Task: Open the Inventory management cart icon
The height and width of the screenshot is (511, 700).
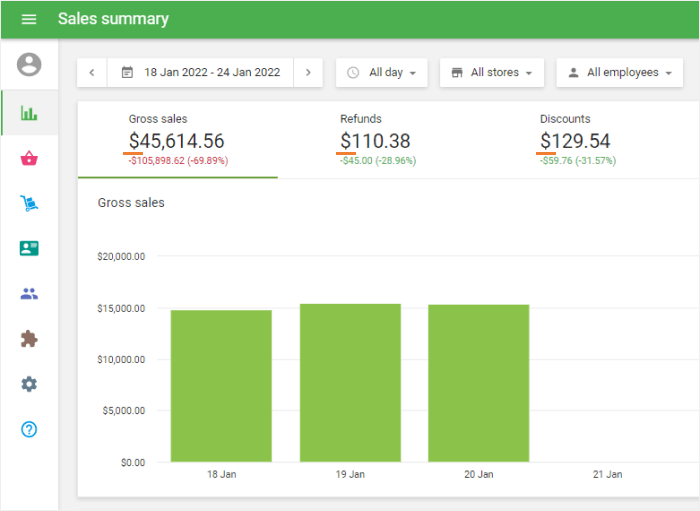Action: click(29, 204)
